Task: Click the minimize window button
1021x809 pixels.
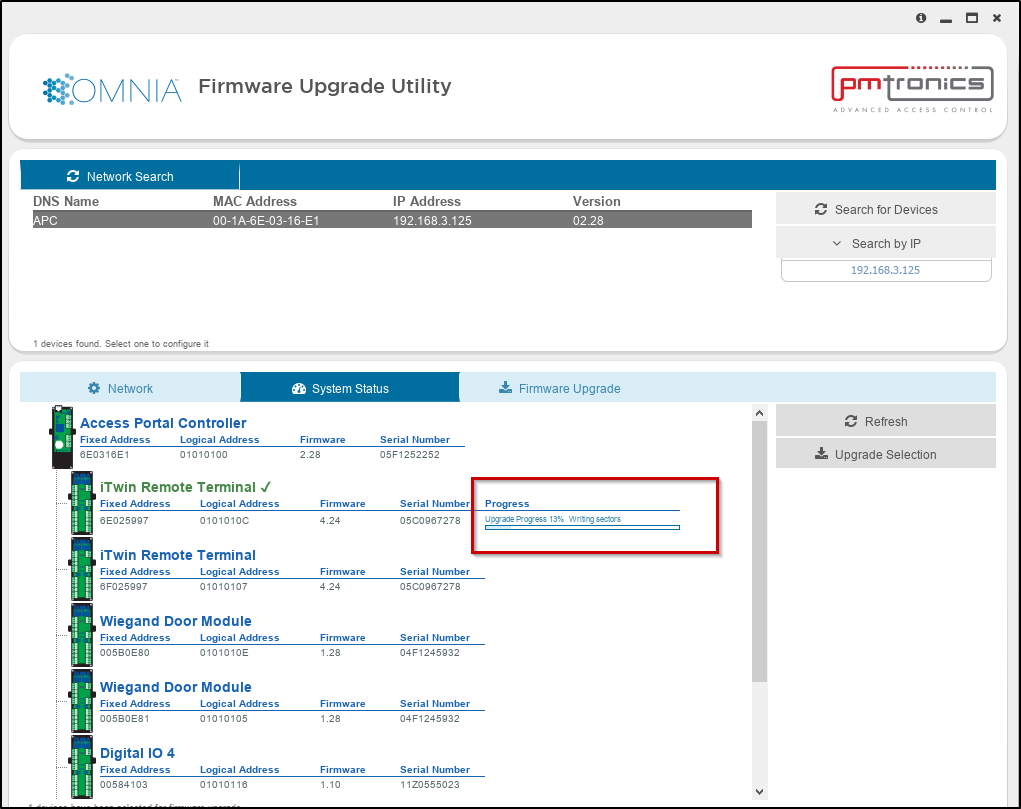Action: click(x=946, y=20)
